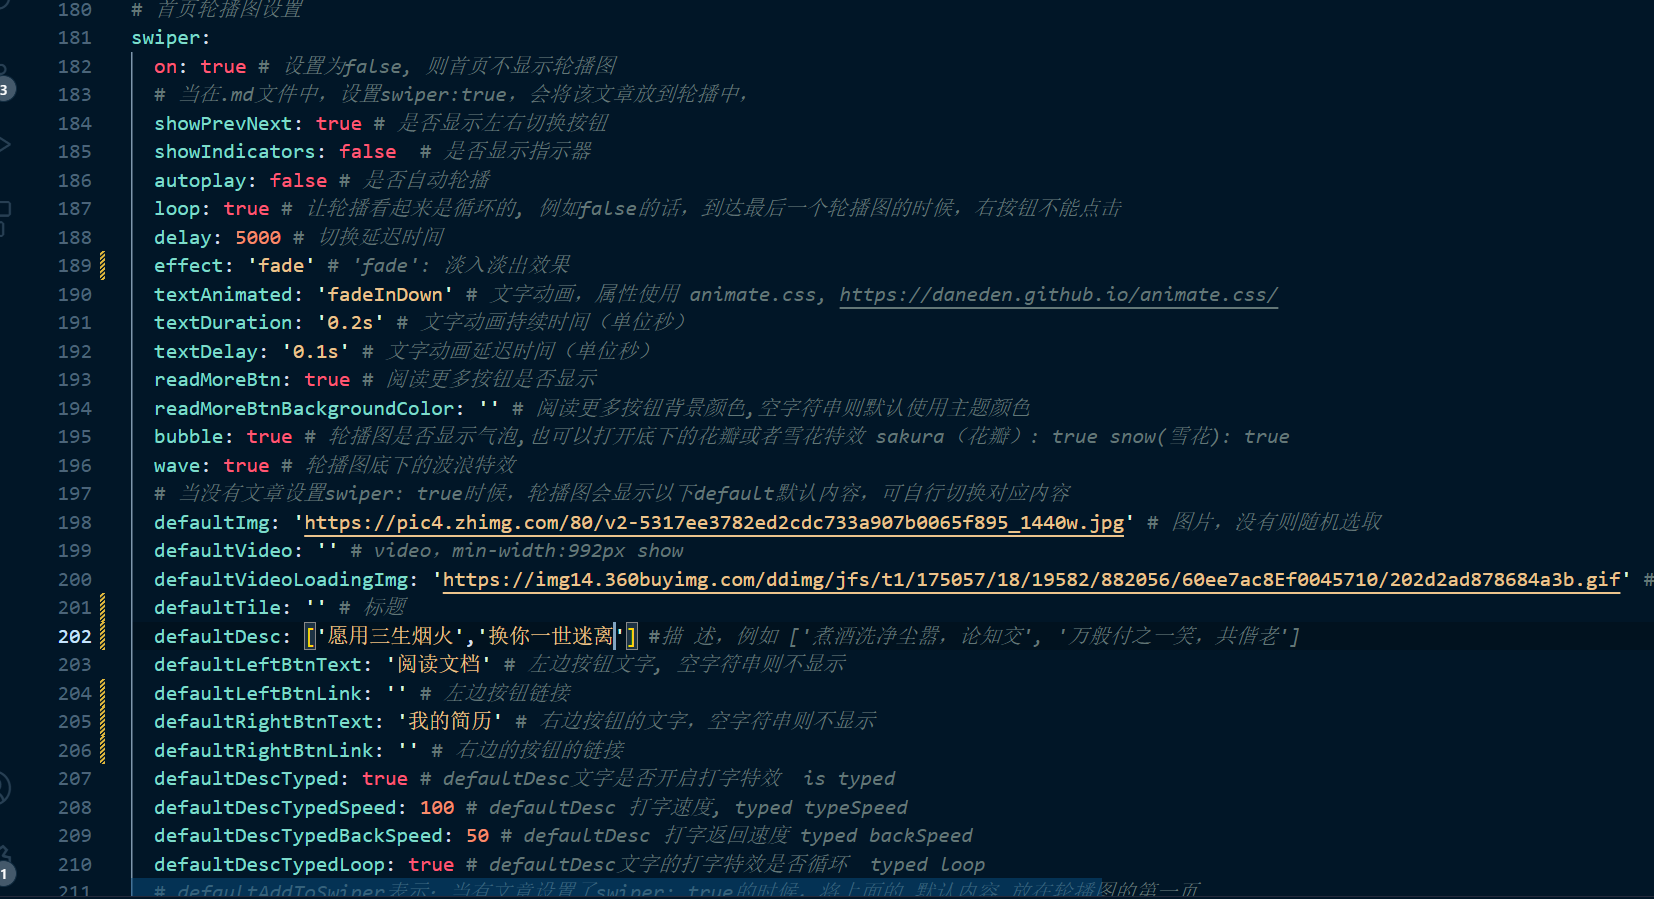Click the 'defaultRightBtnLink' key
This screenshot has height=899, width=1654.
pyautogui.click(x=263, y=751)
